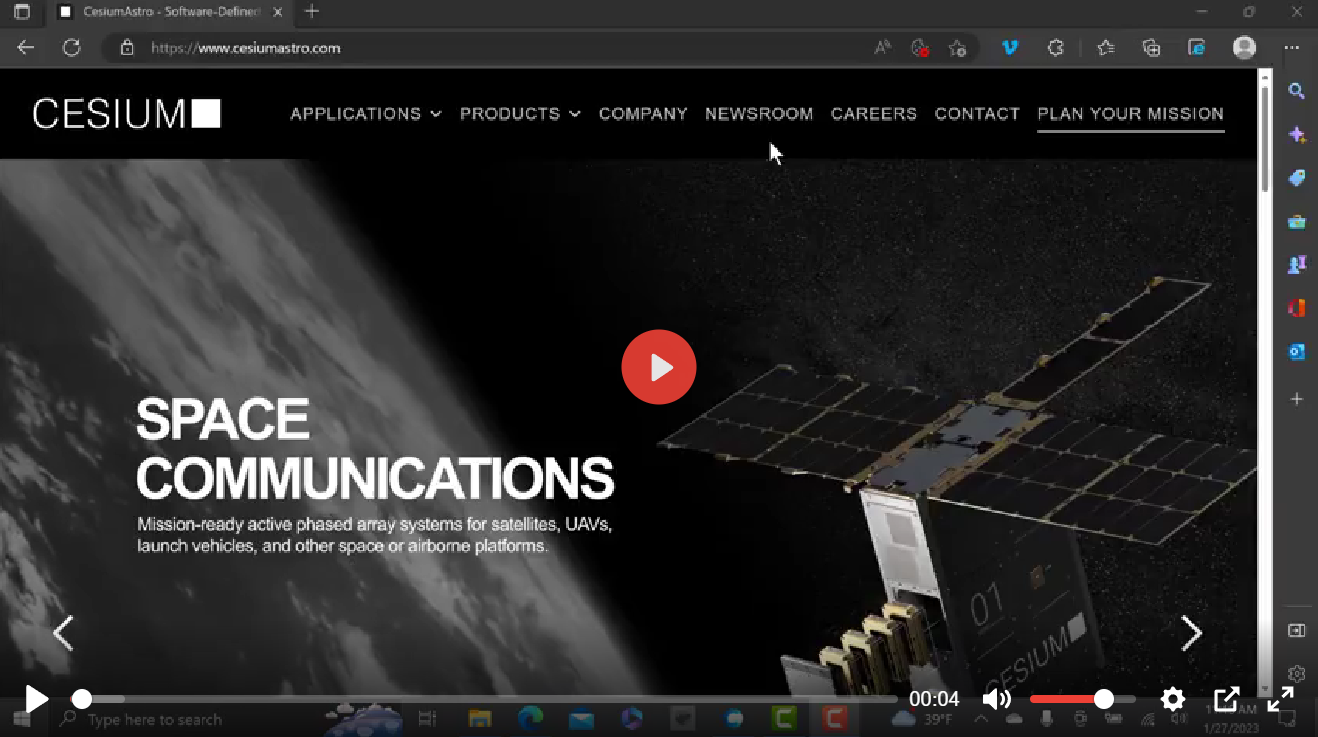Add page to favorites star icon
Image resolution: width=1318 pixels, height=737 pixels.
[x=957, y=47]
